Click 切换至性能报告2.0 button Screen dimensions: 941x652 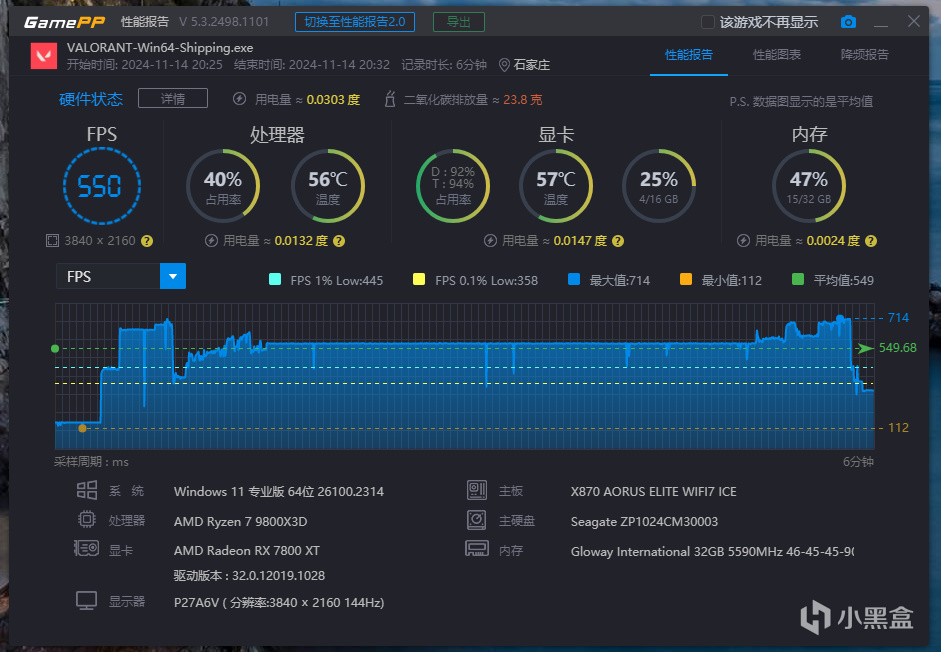click(x=355, y=22)
